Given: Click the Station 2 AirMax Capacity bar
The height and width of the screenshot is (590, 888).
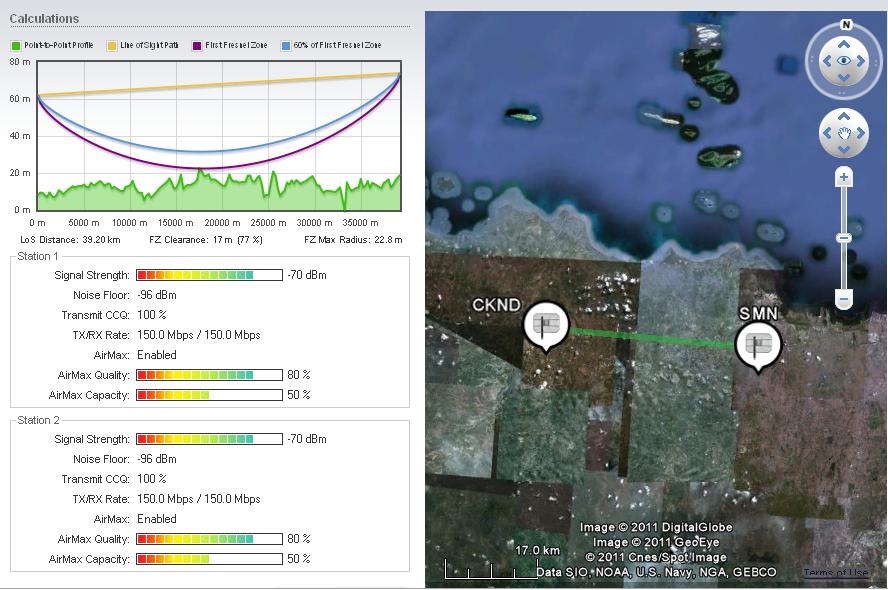Looking at the screenshot, I should click(x=209, y=559).
